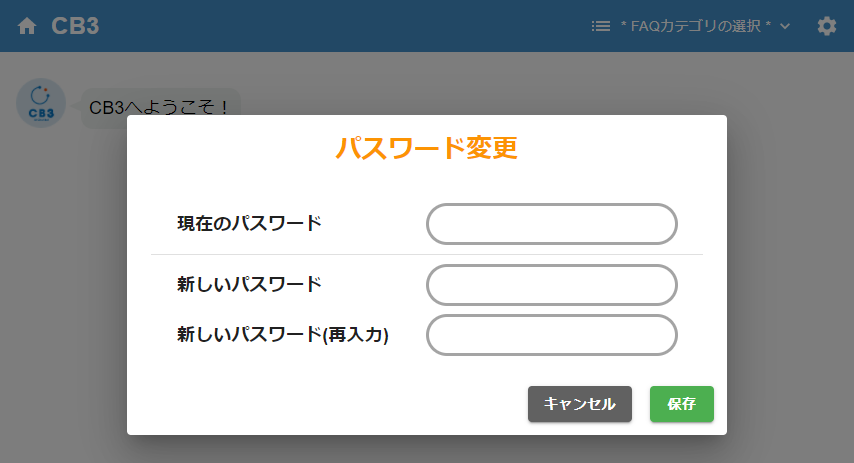Open the settings gear icon
This screenshot has height=463, width=854.
point(827,26)
